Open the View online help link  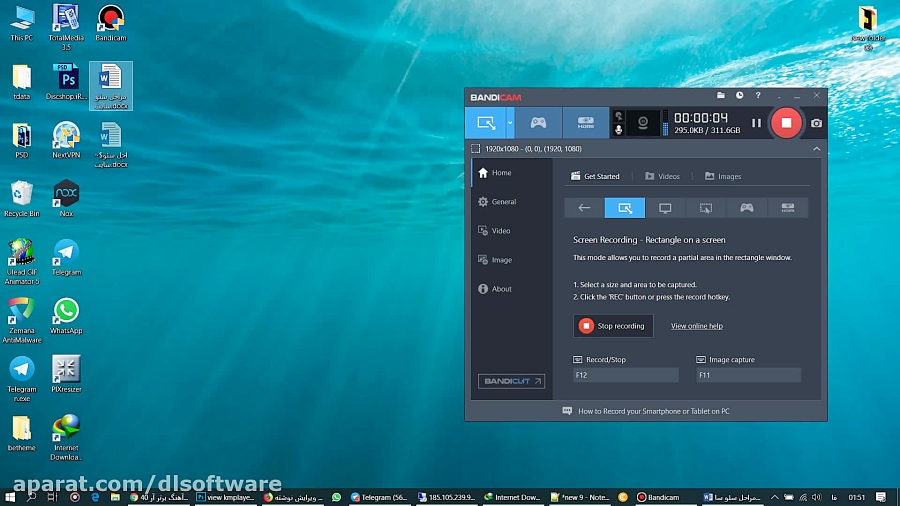697,326
